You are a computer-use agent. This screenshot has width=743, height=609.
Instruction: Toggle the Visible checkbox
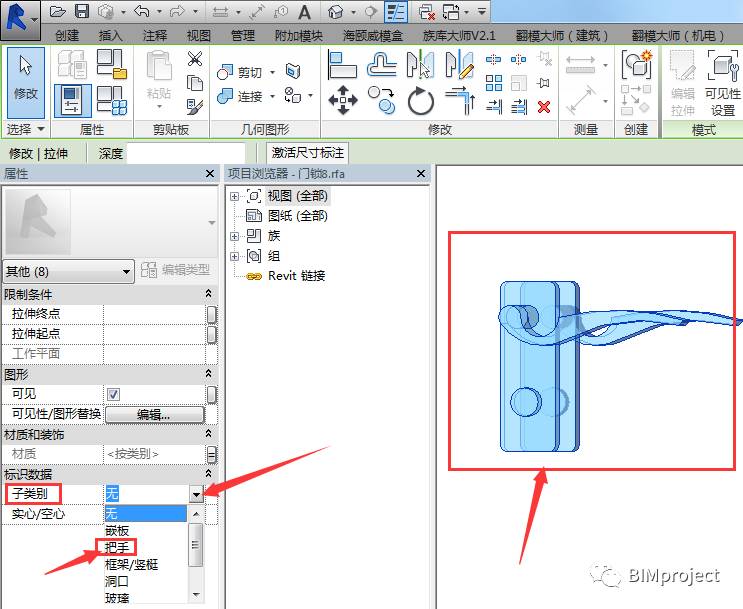pos(113,394)
